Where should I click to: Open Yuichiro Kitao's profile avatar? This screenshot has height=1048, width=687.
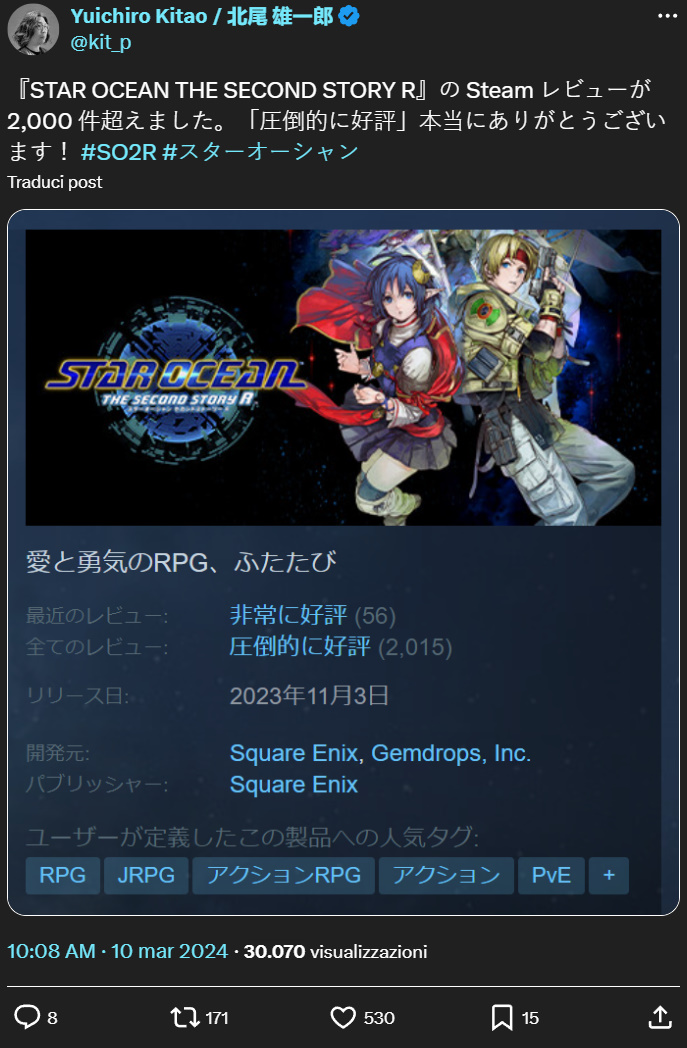pos(33,29)
